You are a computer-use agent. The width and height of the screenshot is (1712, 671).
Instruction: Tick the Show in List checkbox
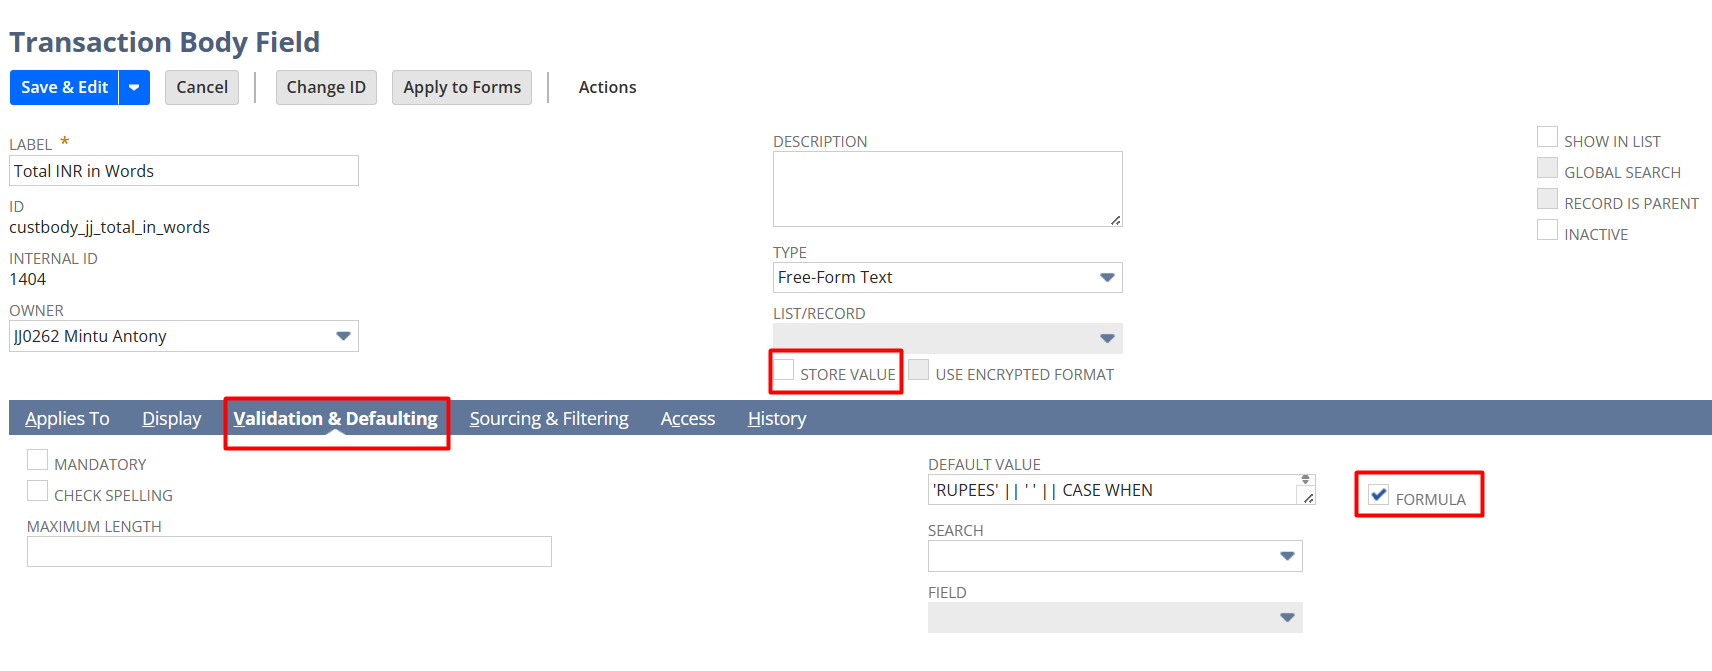click(1547, 138)
